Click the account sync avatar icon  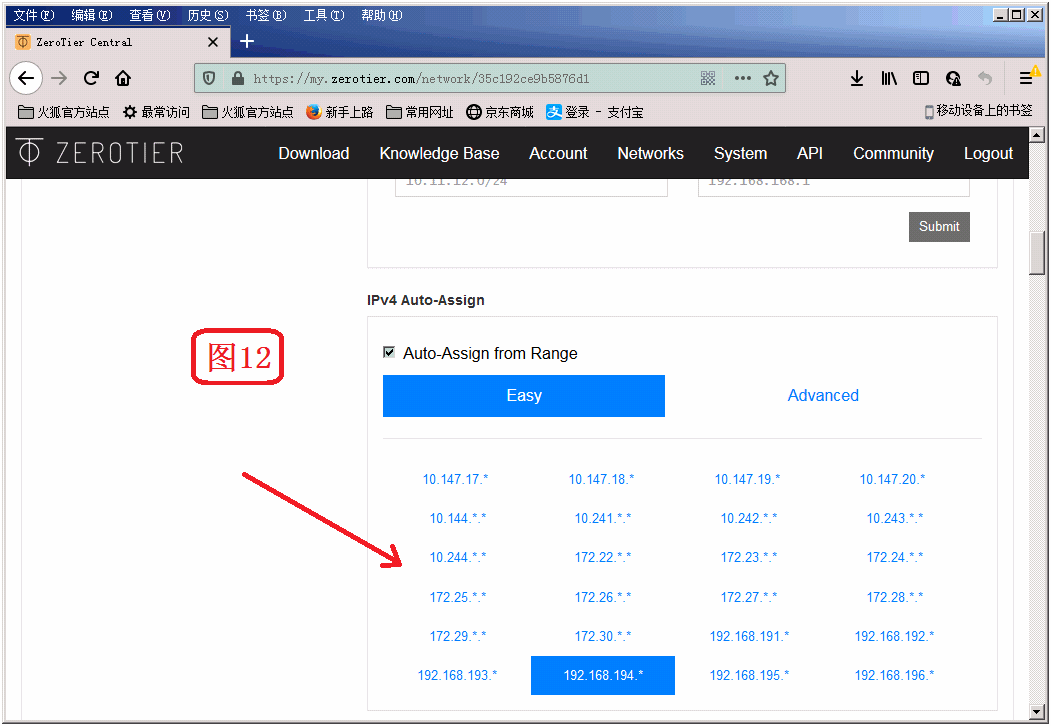click(953, 78)
